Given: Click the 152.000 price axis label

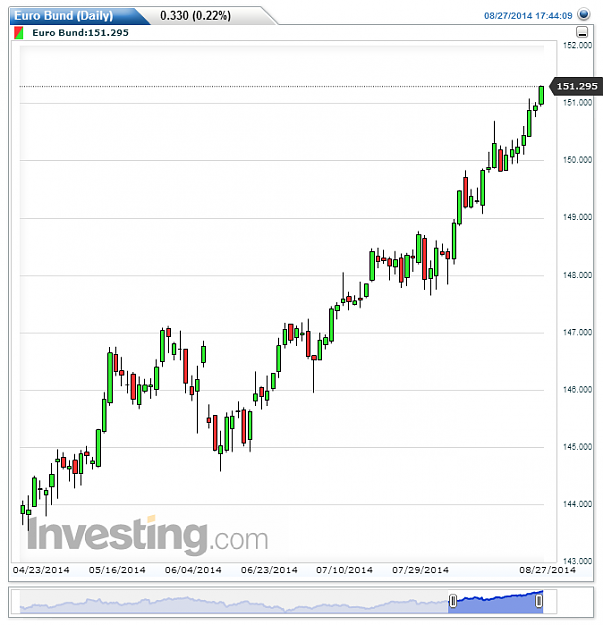Looking at the screenshot, I should (577, 45).
